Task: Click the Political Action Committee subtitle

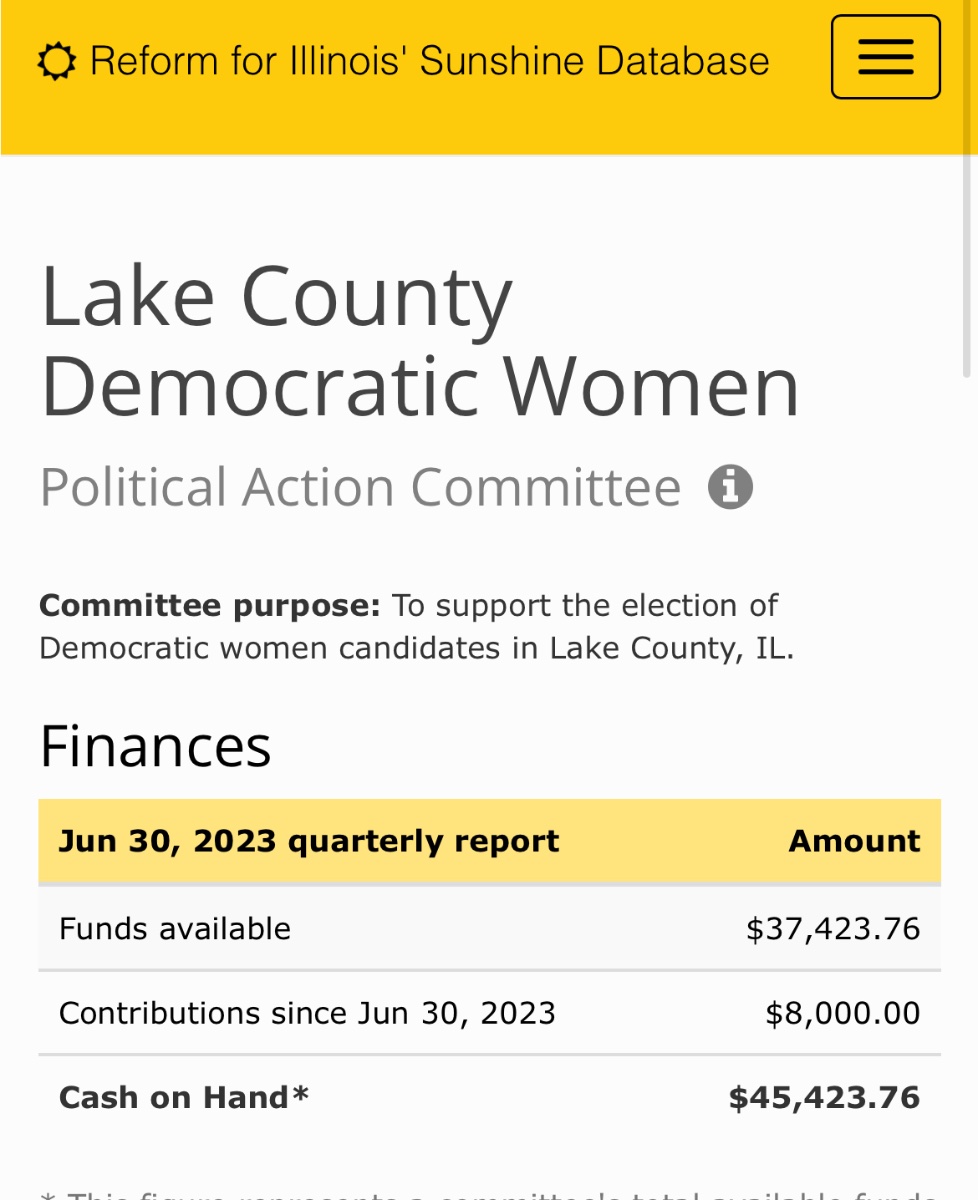Action: [360, 488]
